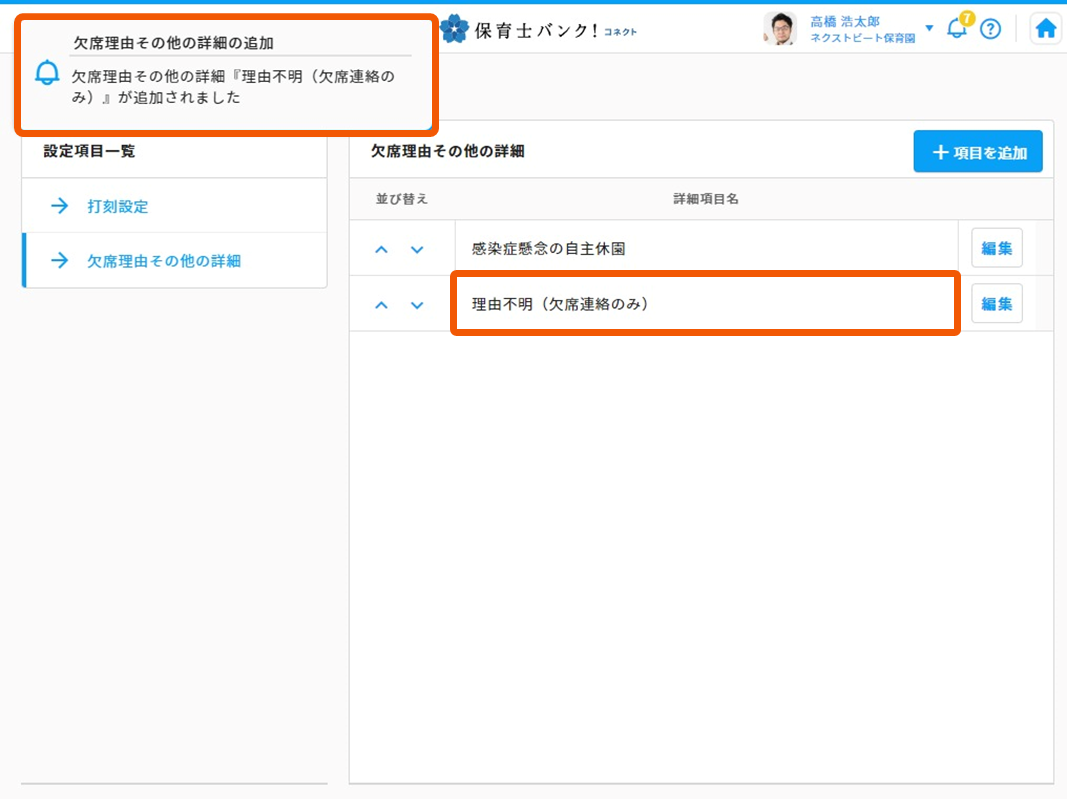Click the 項目を追加 button
The height and width of the screenshot is (800, 1067).
point(977,152)
